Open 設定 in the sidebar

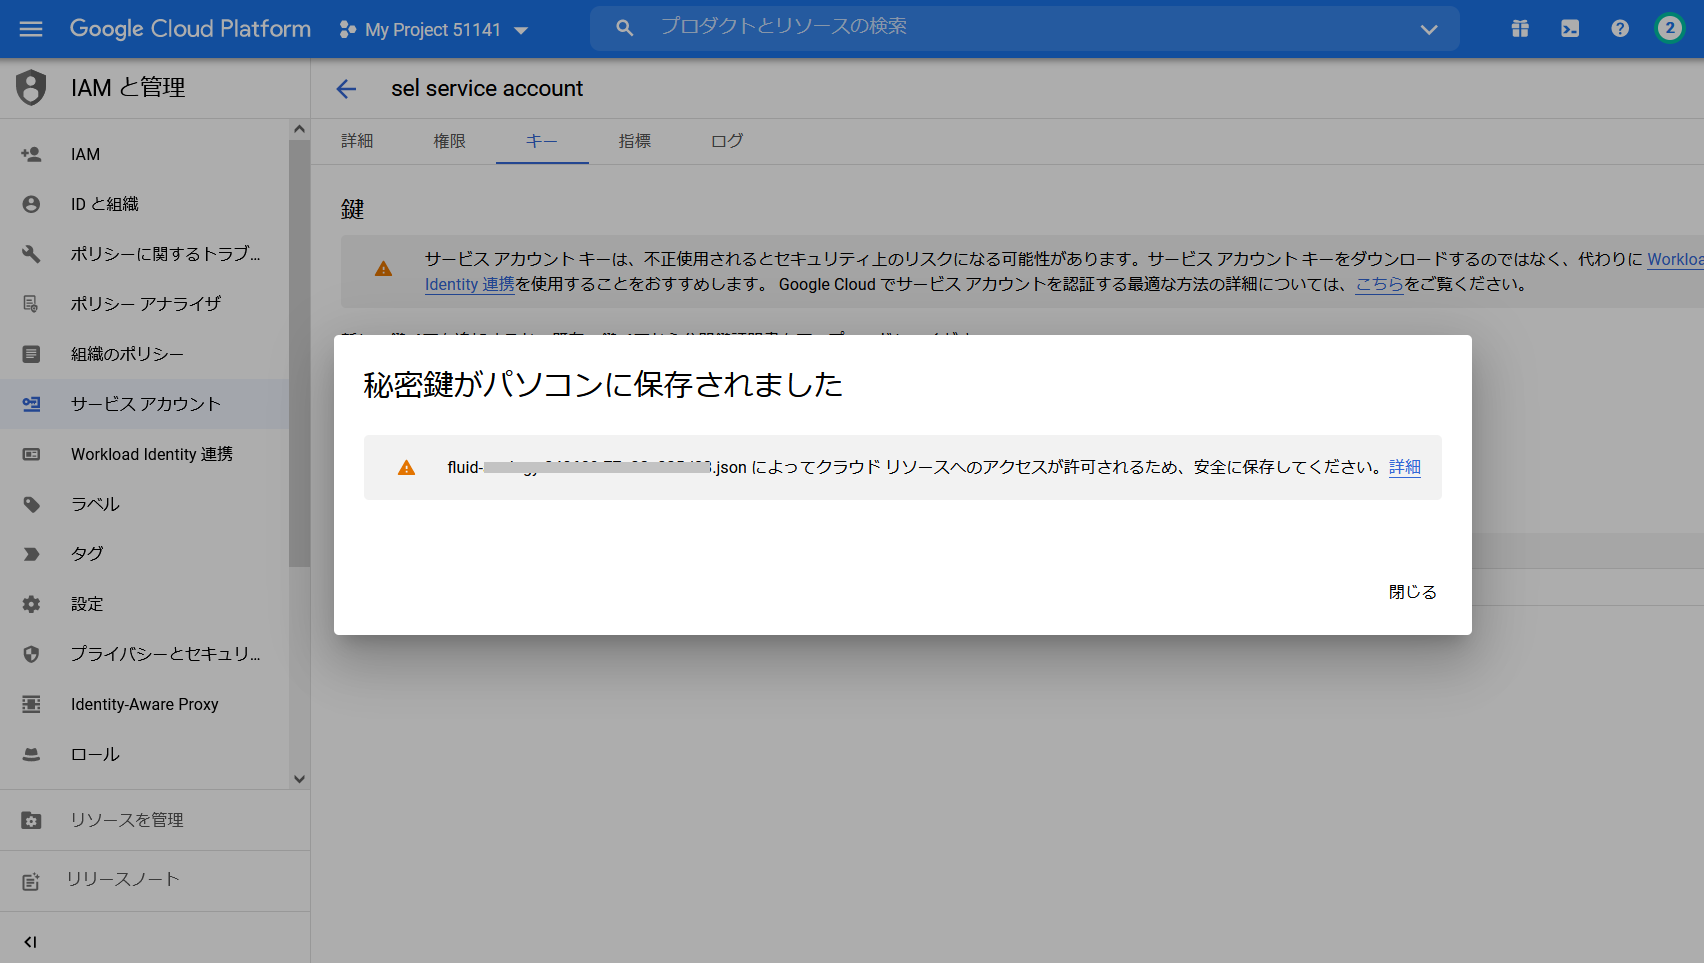coord(145,604)
